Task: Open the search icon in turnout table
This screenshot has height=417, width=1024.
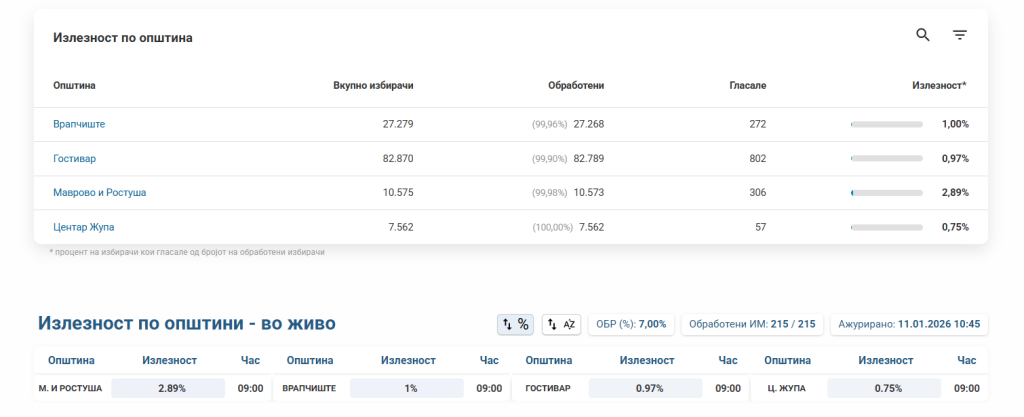Action: point(923,36)
